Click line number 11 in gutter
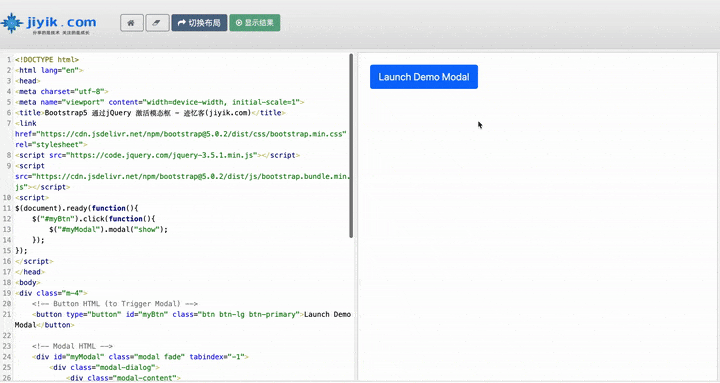The image size is (720, 383). pos(7,208)
